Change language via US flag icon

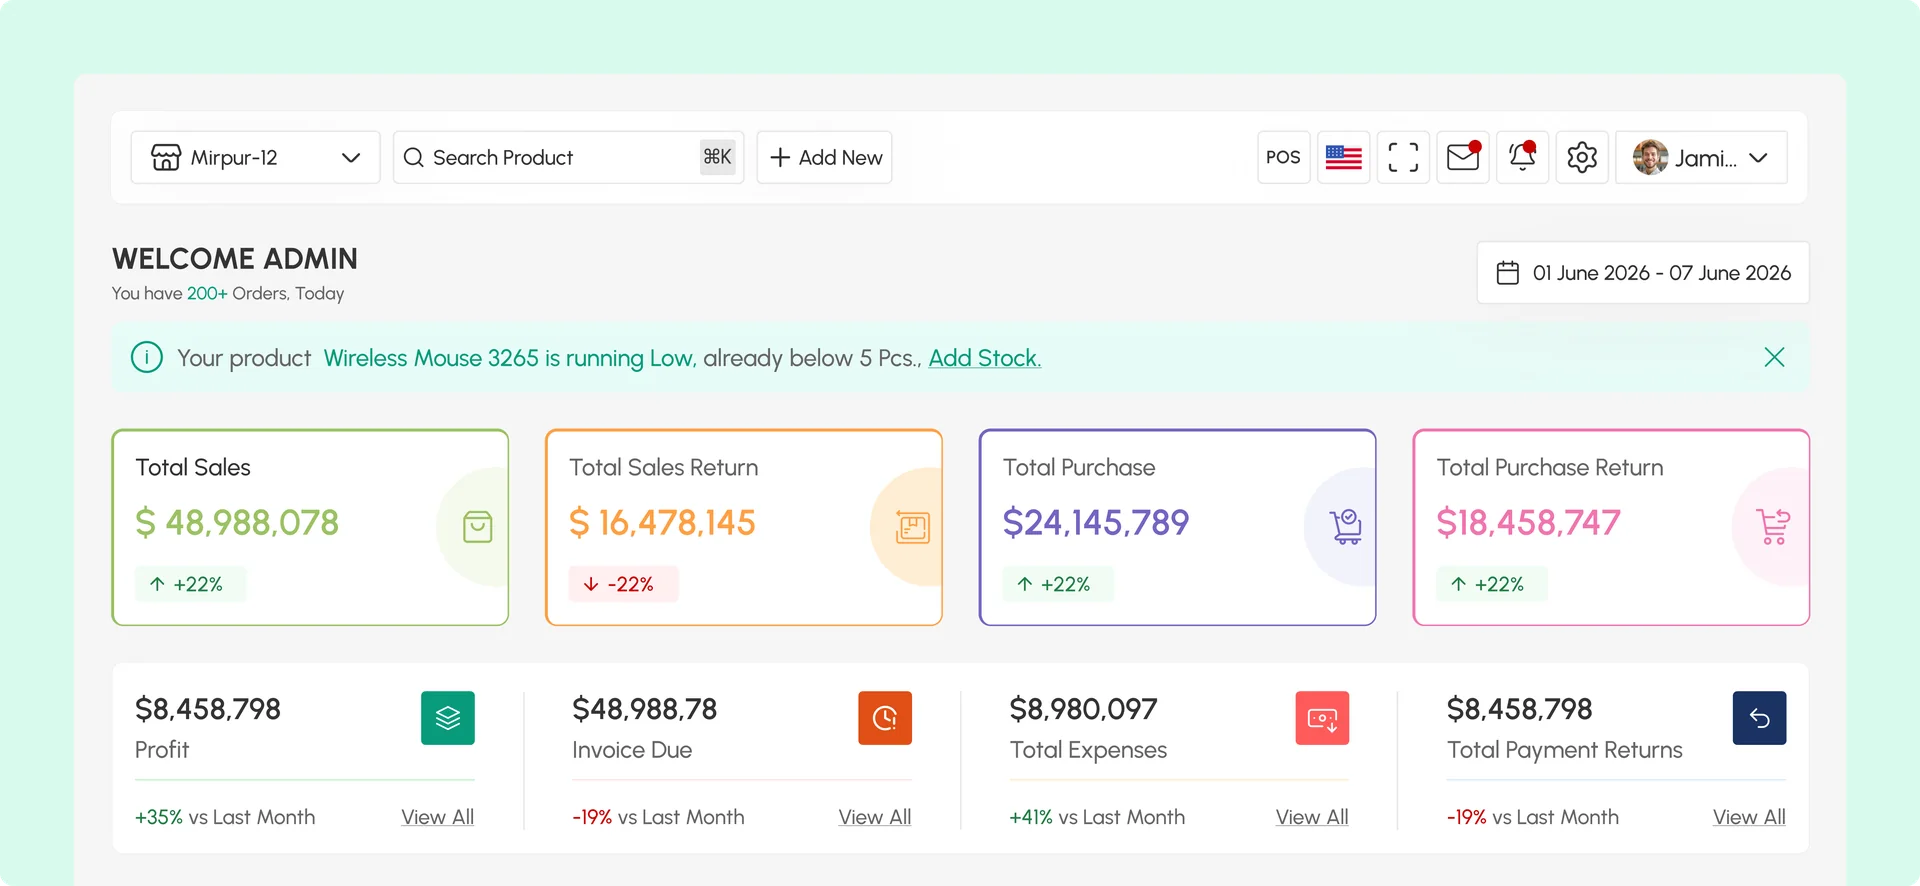pos(1343,157)
